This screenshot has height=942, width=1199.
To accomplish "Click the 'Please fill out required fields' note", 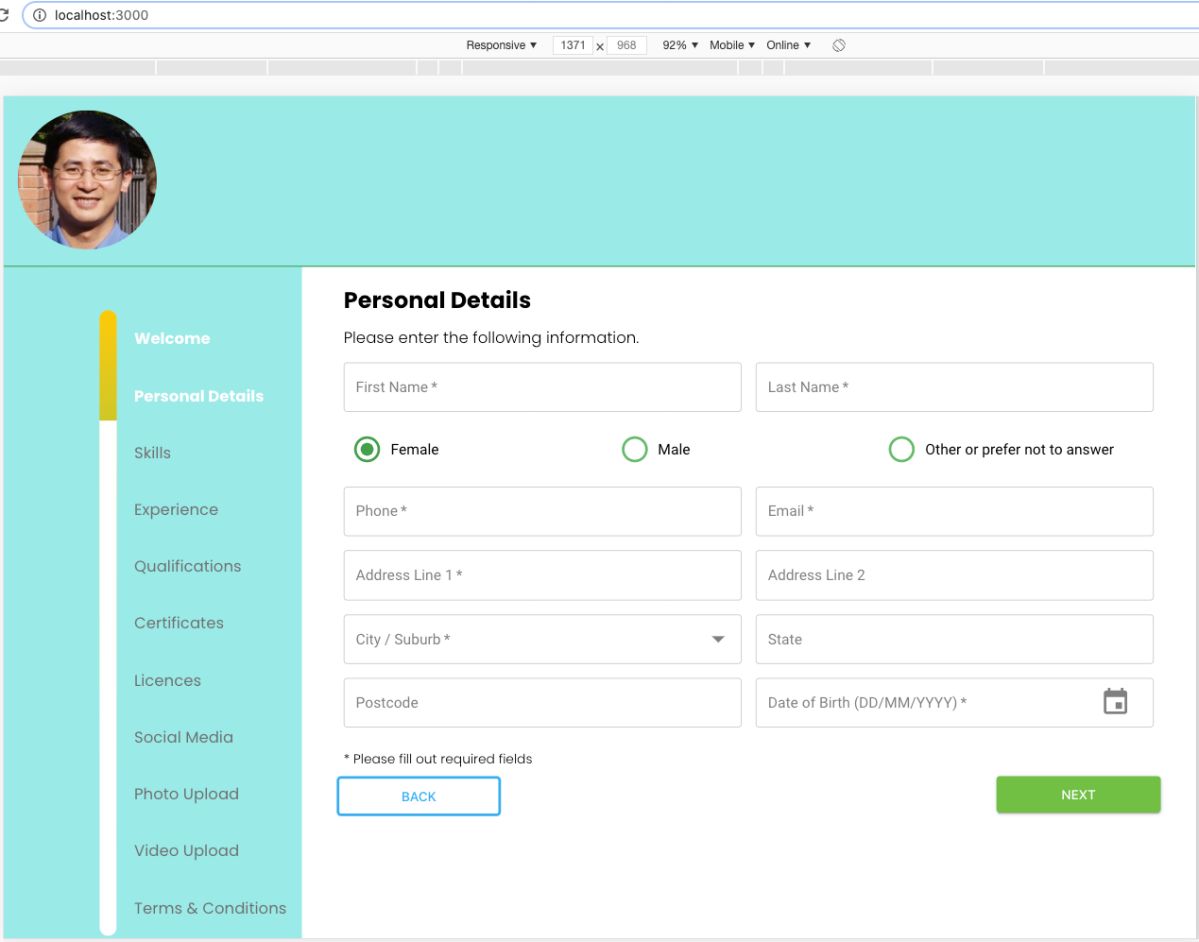I will point(438,758).
